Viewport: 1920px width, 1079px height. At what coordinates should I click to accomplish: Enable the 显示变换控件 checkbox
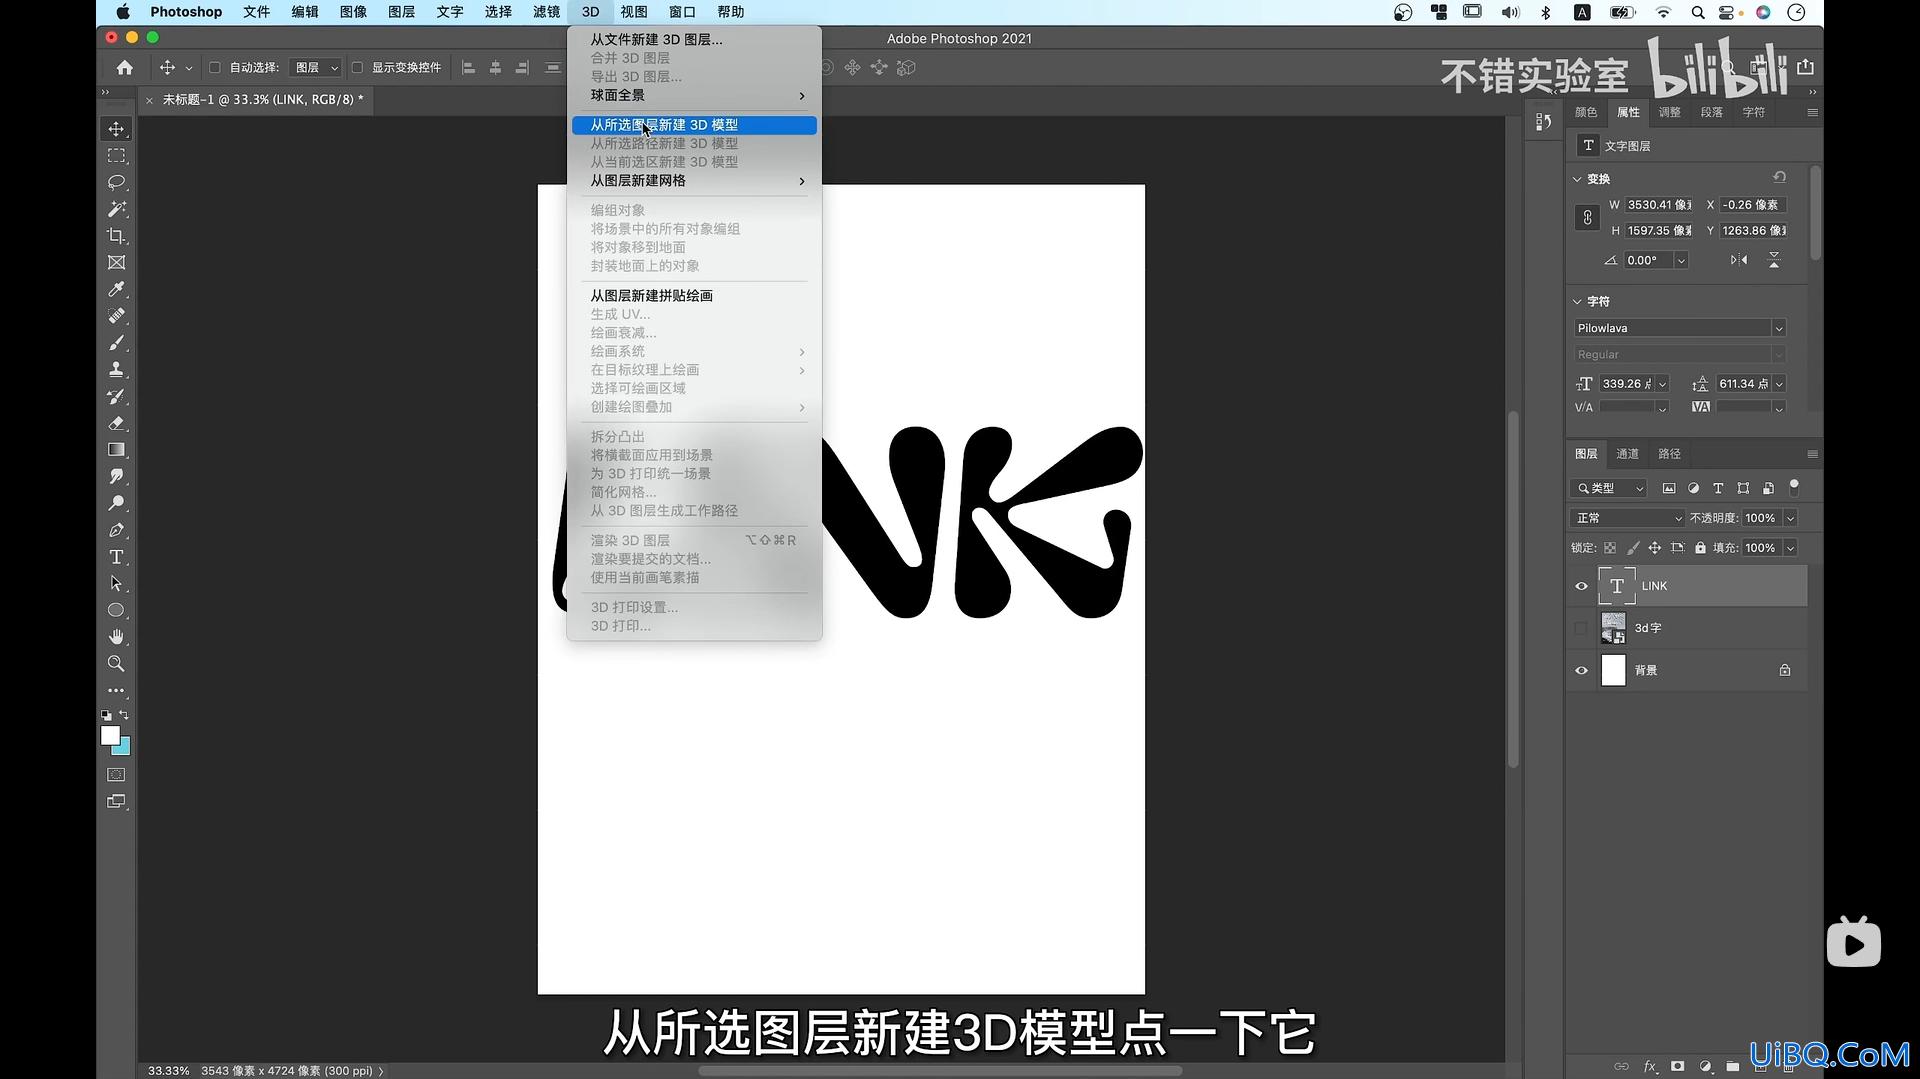coord(357,67)
